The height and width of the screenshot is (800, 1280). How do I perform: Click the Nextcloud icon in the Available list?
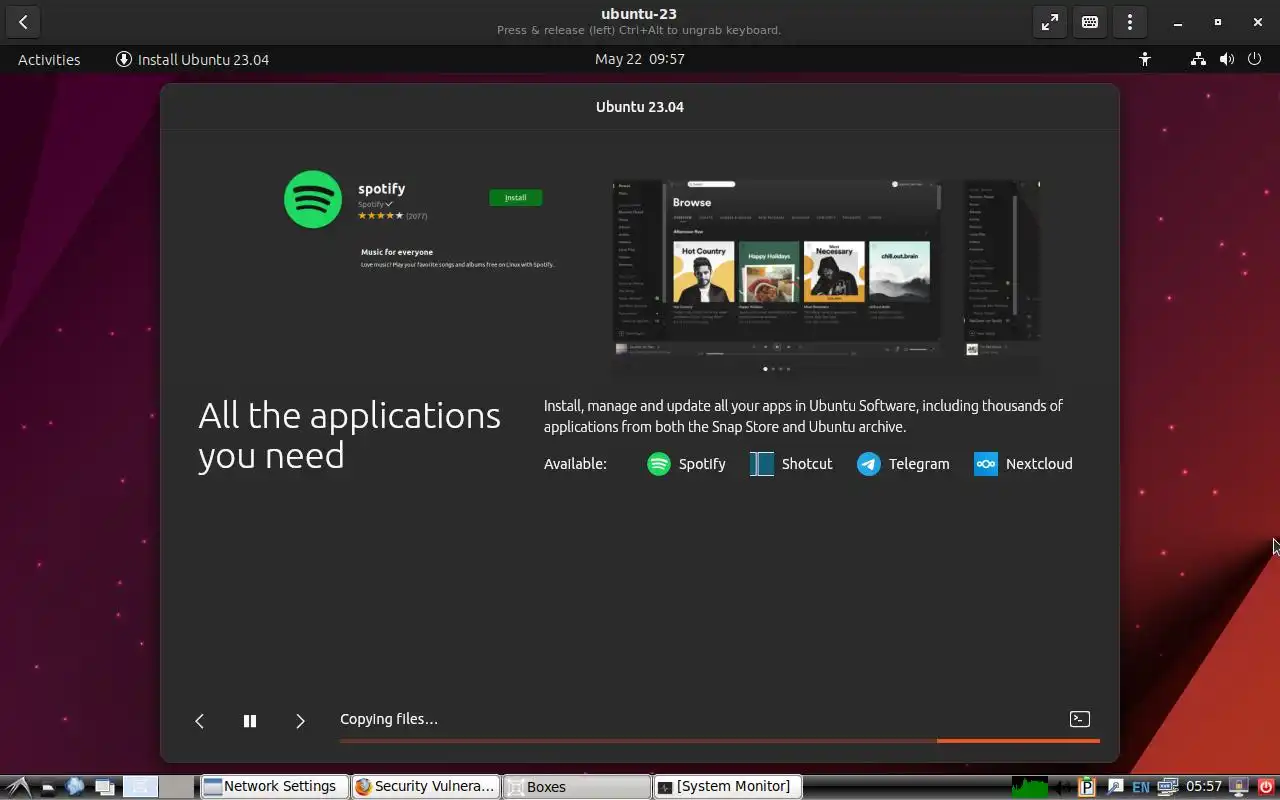(x=986, y=464)
